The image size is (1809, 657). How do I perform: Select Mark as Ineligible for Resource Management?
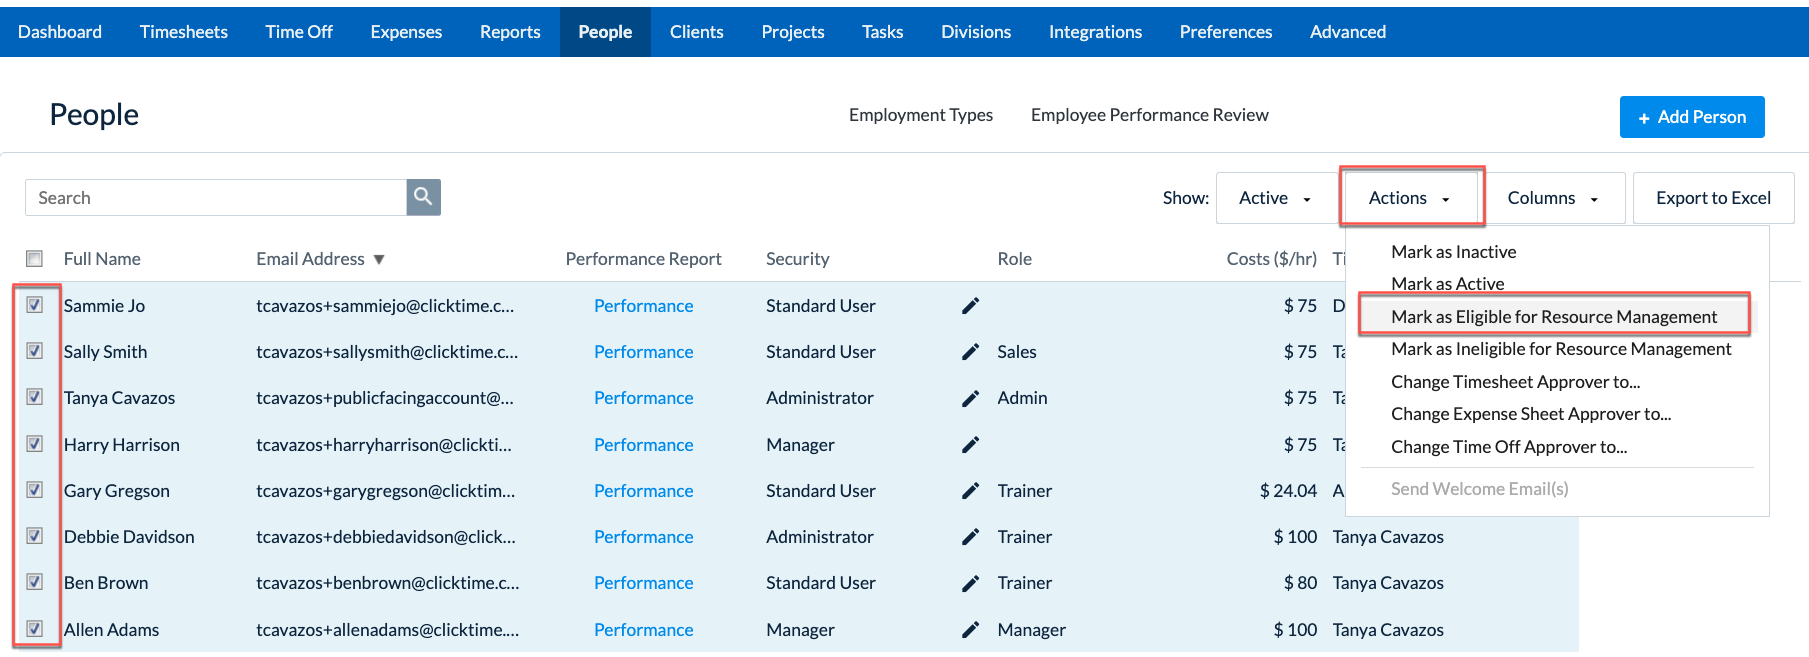click(1561, 349)
